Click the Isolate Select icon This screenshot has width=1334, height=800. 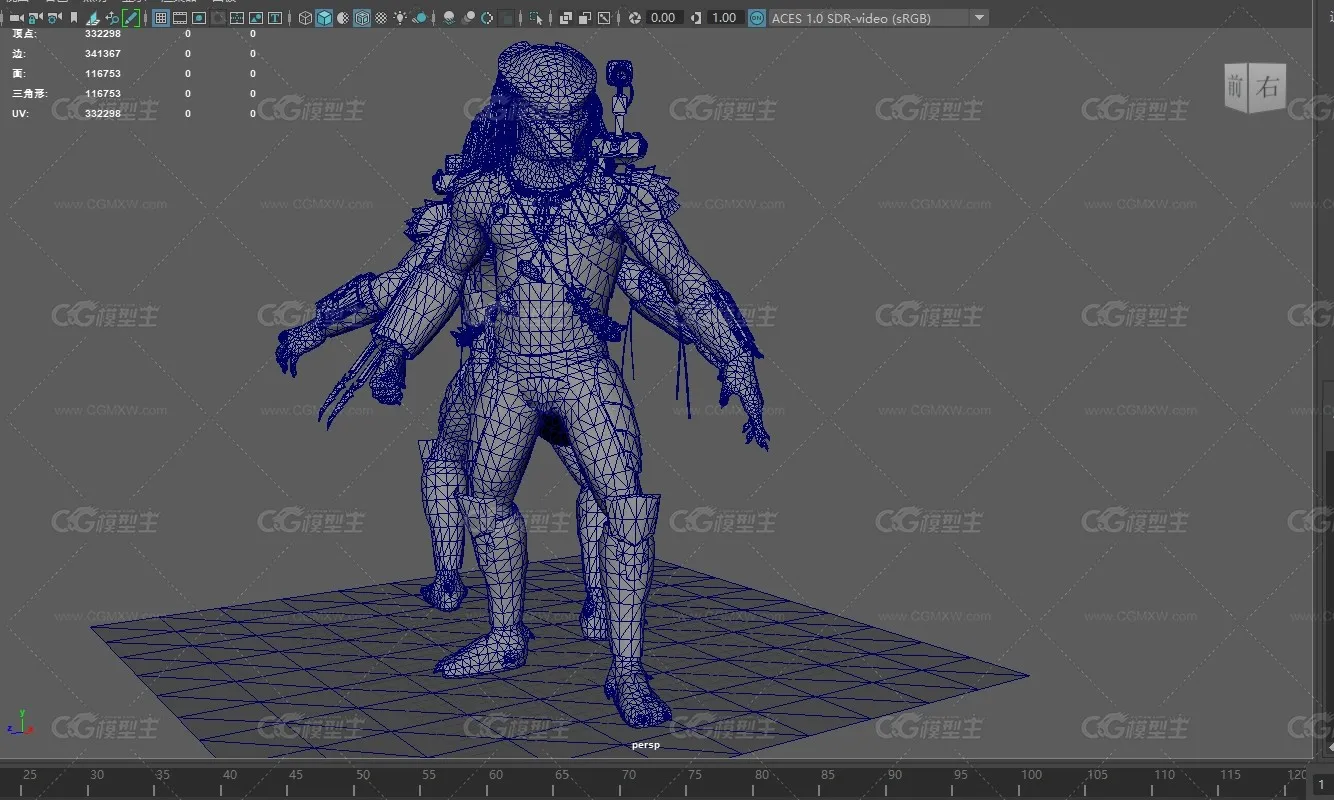tap(536, 18)
